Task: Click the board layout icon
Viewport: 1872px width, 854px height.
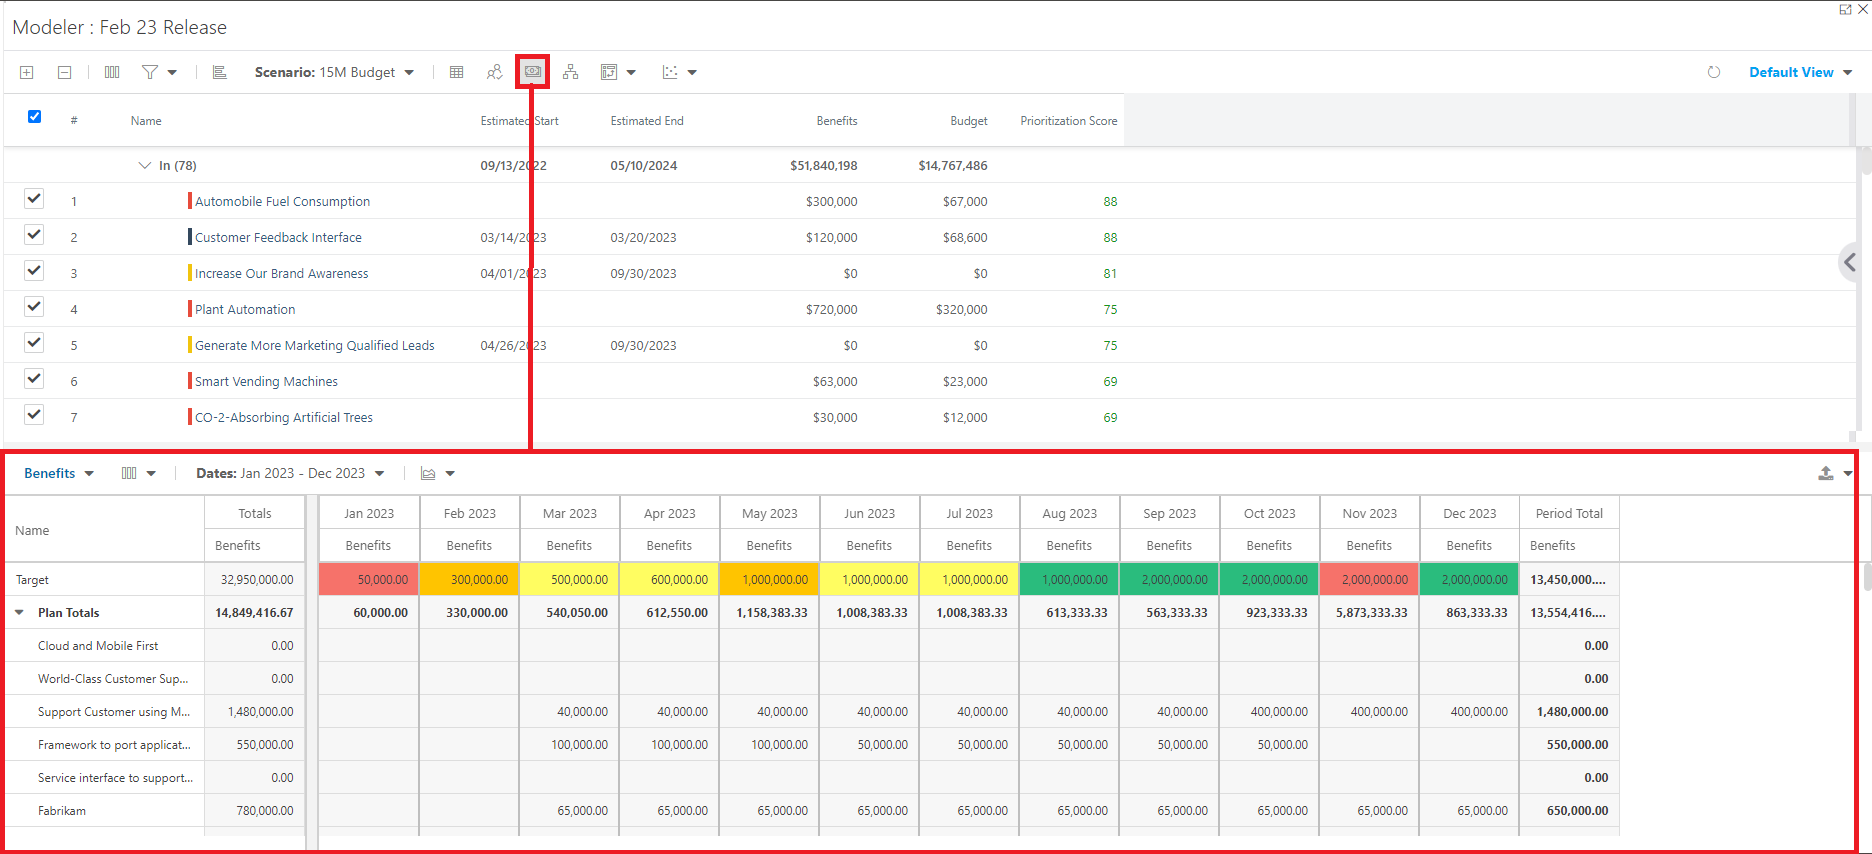Action: point(608,72)
